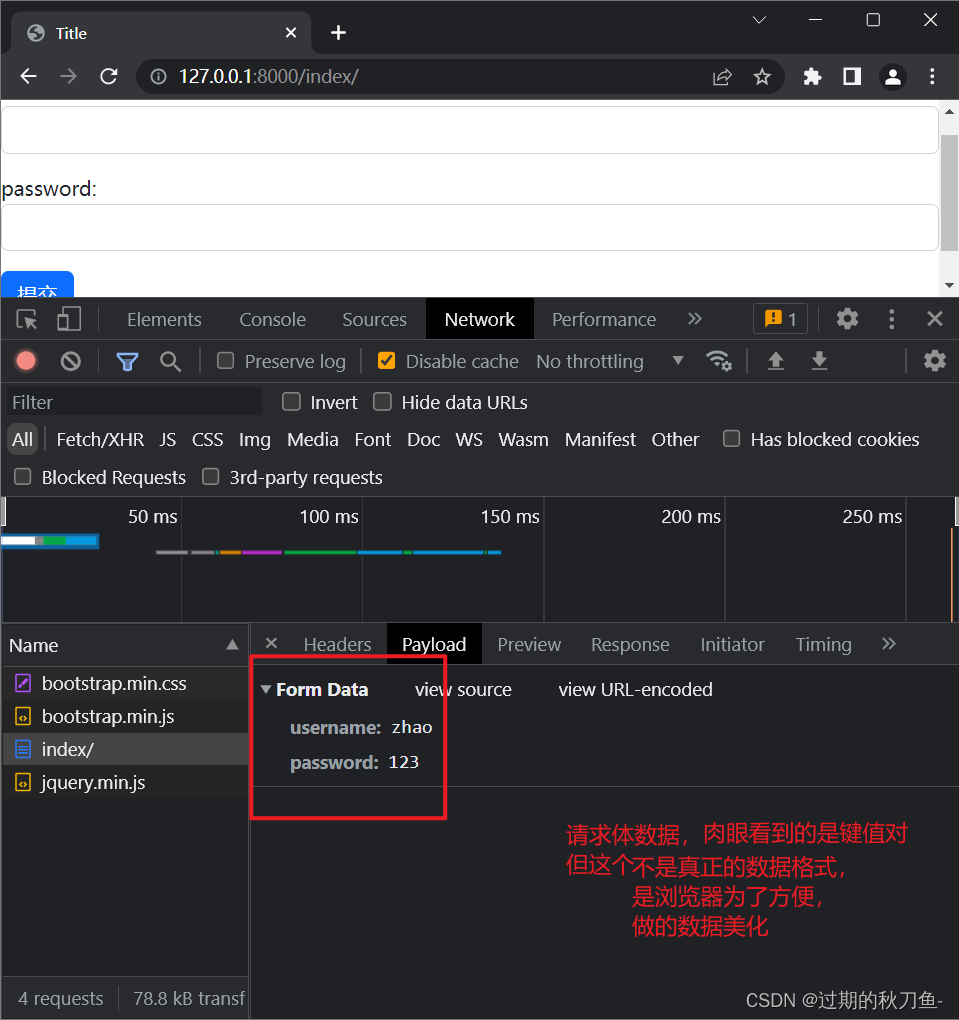Open the user profile avatar
Screen dimensions: 959x1020
(x=893, y=77)
